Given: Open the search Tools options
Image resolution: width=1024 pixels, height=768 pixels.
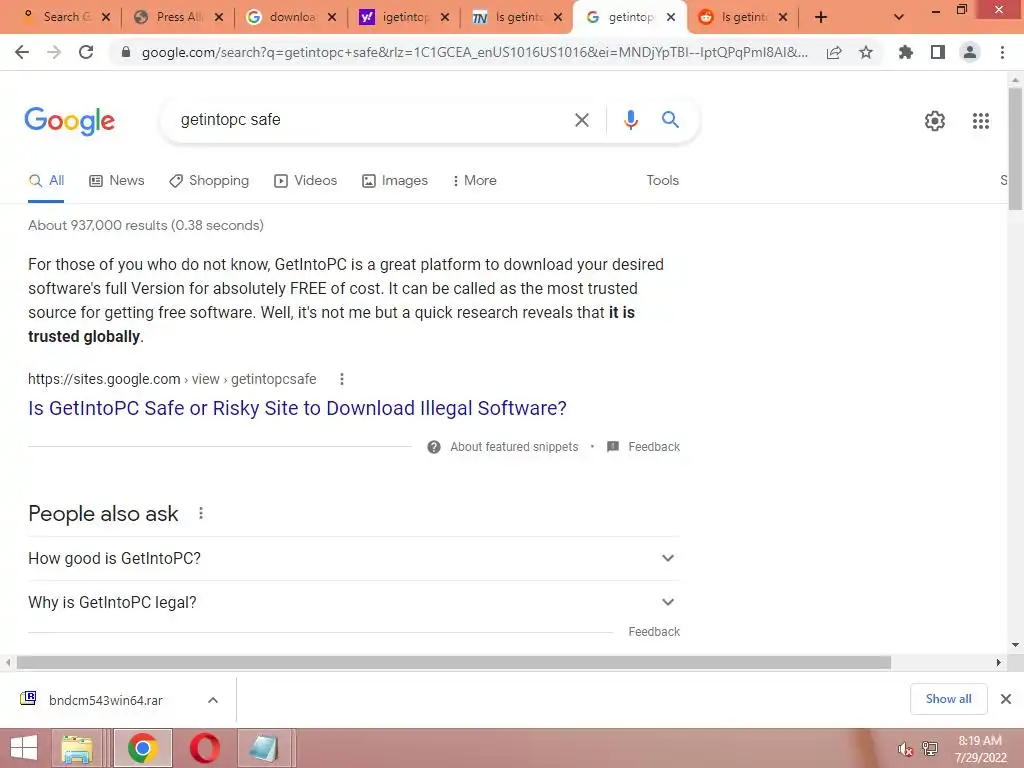Looking at the screenshot, I should click(x=662, y=180).
